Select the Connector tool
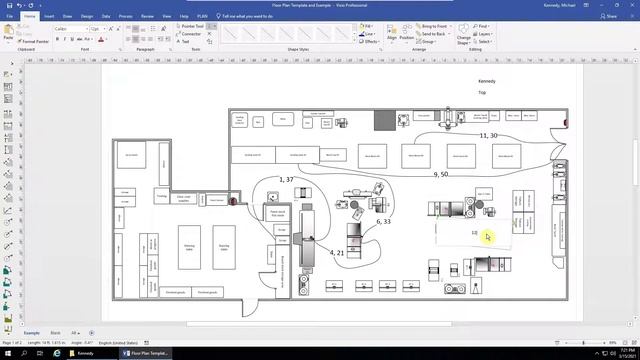Viewport: 640px width, 360px height. click(189, 34)
